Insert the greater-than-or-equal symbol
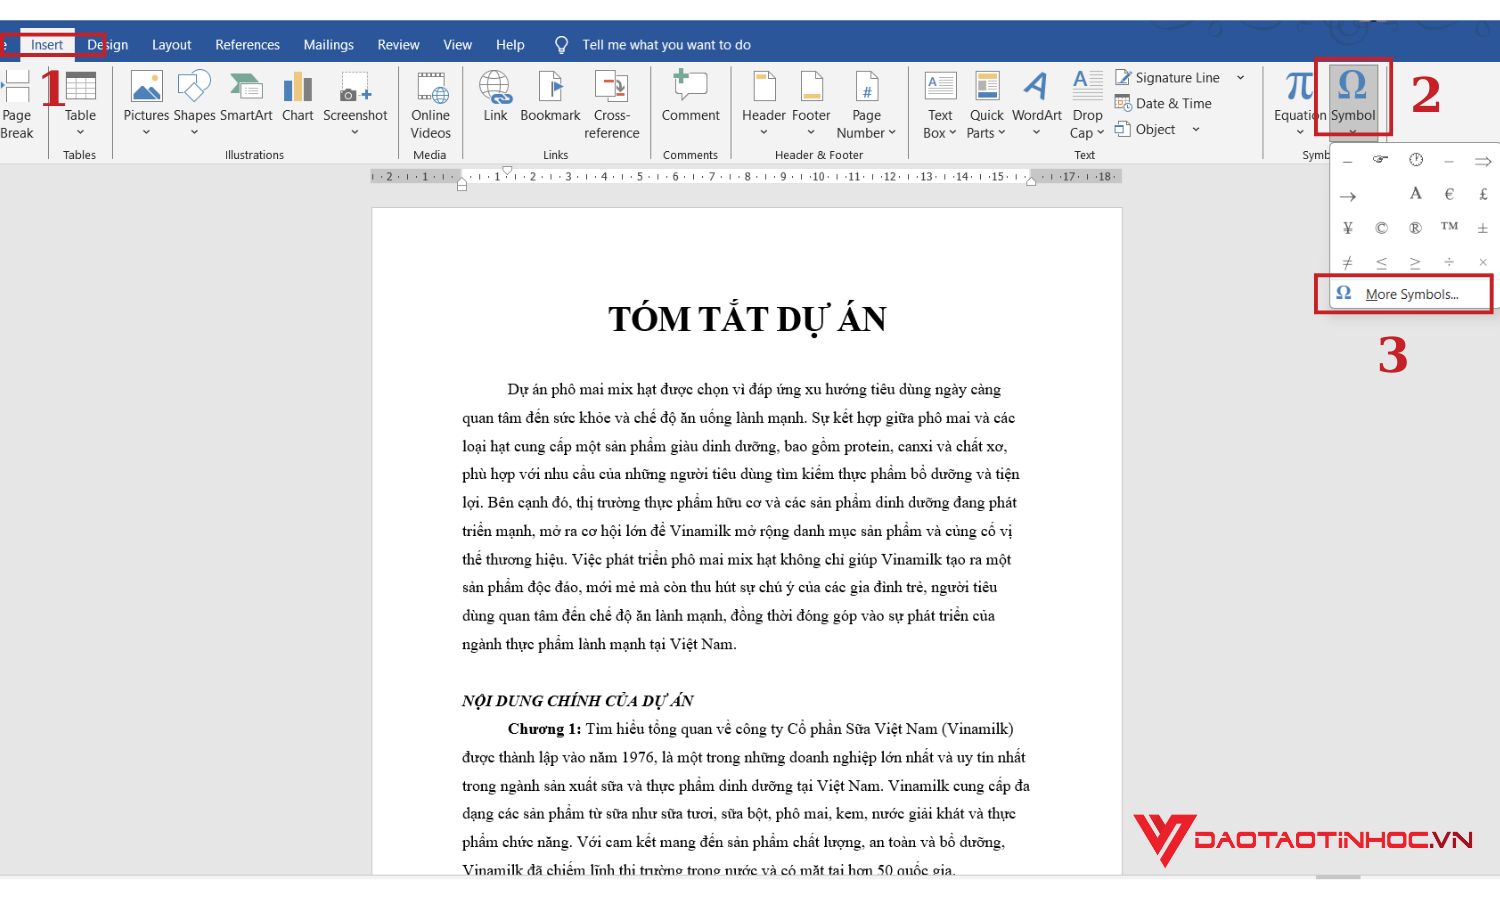This screenshot has height=900, width=1500. click(x=1415, y=262)
